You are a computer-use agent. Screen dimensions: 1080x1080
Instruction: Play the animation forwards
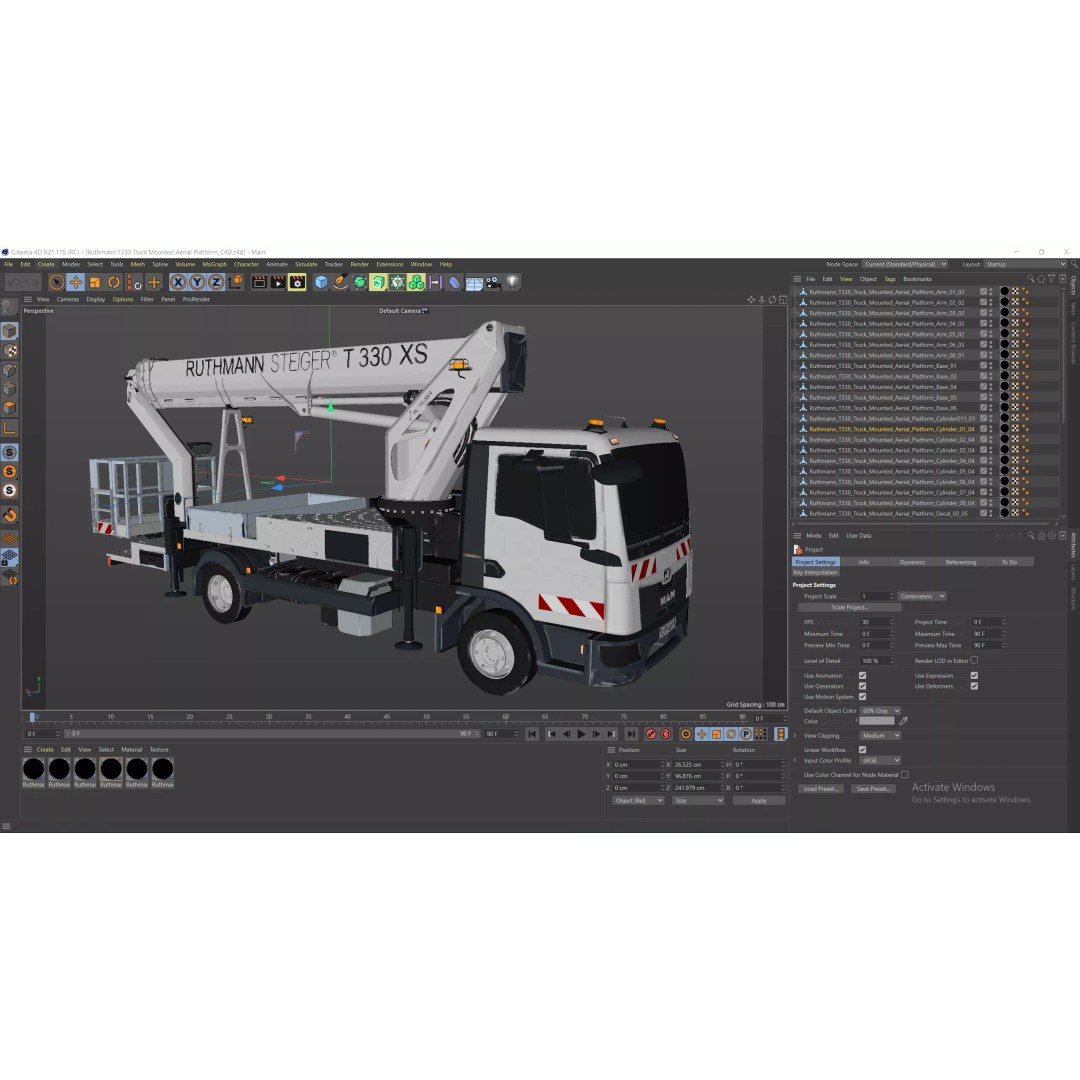(x=581, y=734)
